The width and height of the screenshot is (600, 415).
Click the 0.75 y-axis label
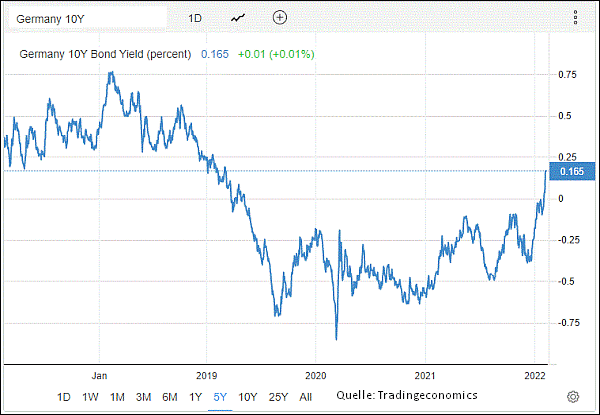(x=567, y=75)
